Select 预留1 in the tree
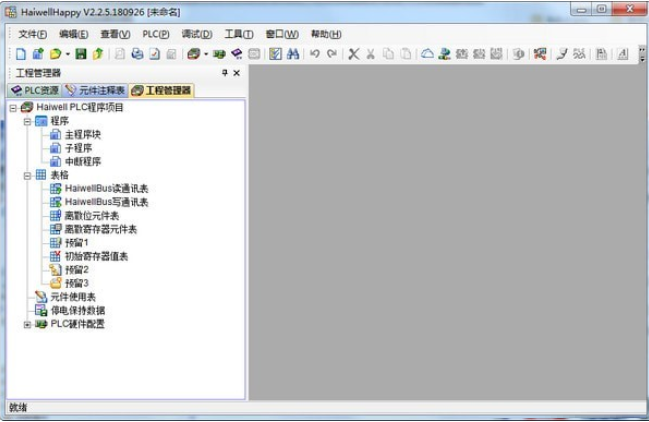 pyautogui.click(x=77, y=242)
